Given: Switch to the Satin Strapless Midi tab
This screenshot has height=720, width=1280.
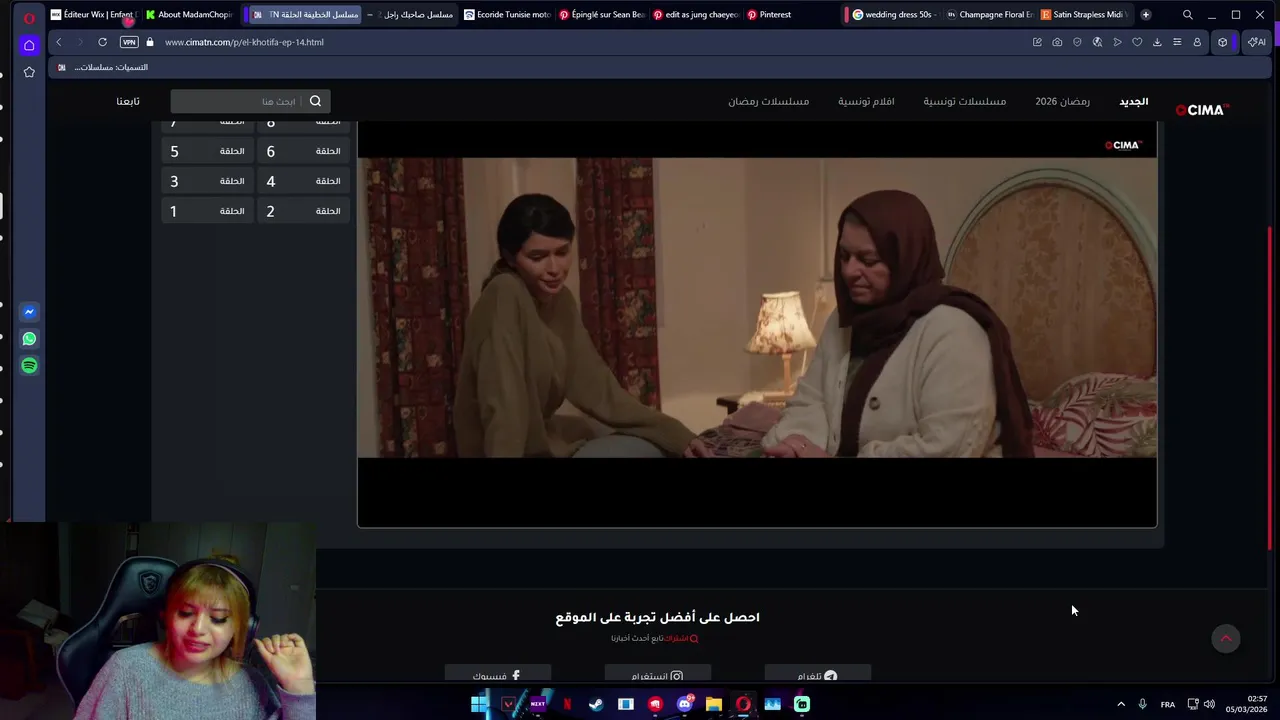Looking at the screenshot, I should pos(1084,15).
